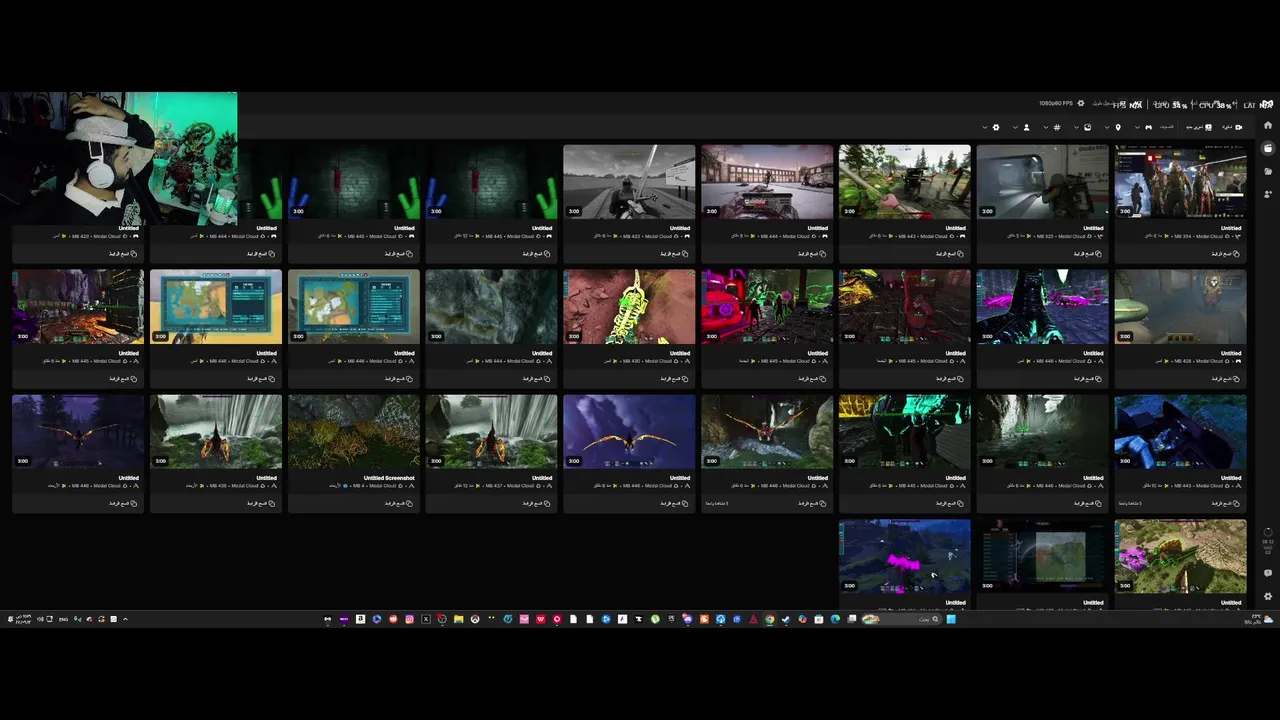This screenshot has height=720, width=1280.
Task: Open the car near school building clip
Action: tap(767, 182)
